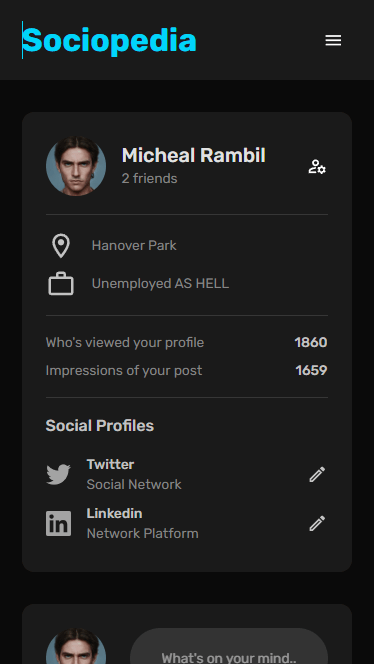Viewport: 374px width, 664px height.
Task: Click Micheal Rambil's profile picture
Action: point(76,166)
